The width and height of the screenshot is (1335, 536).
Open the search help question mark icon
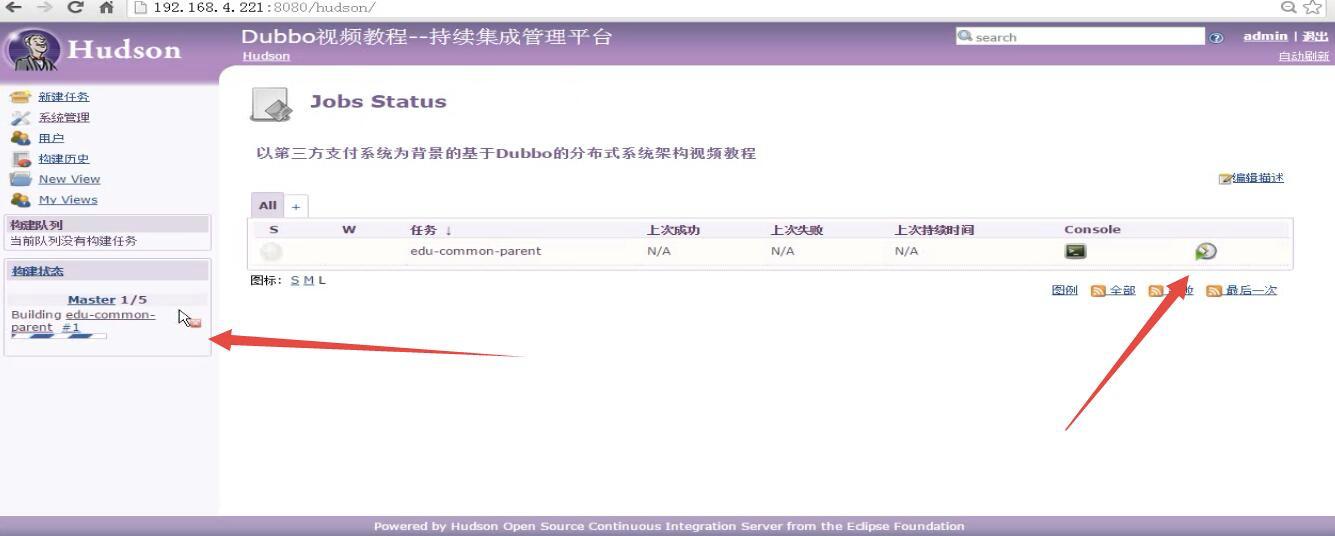[x=1216, y=38]
